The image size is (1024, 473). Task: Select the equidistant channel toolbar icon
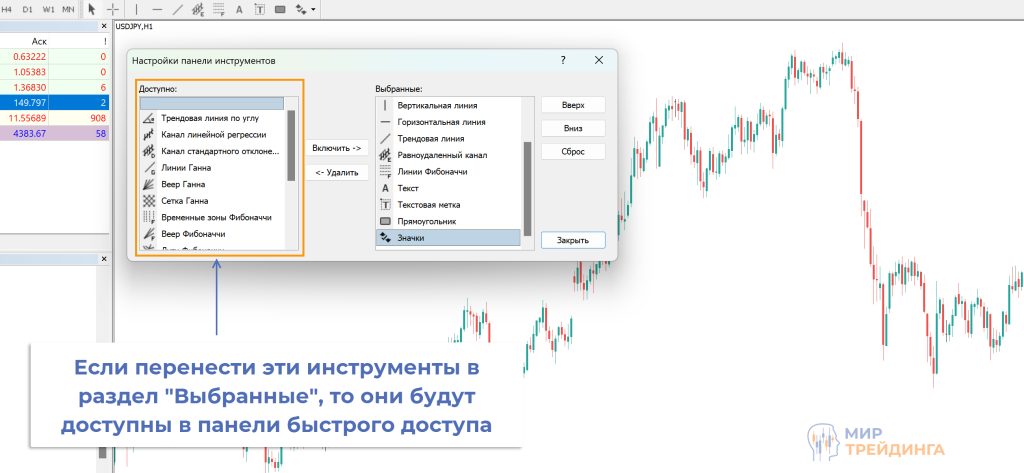click(197, 9)
